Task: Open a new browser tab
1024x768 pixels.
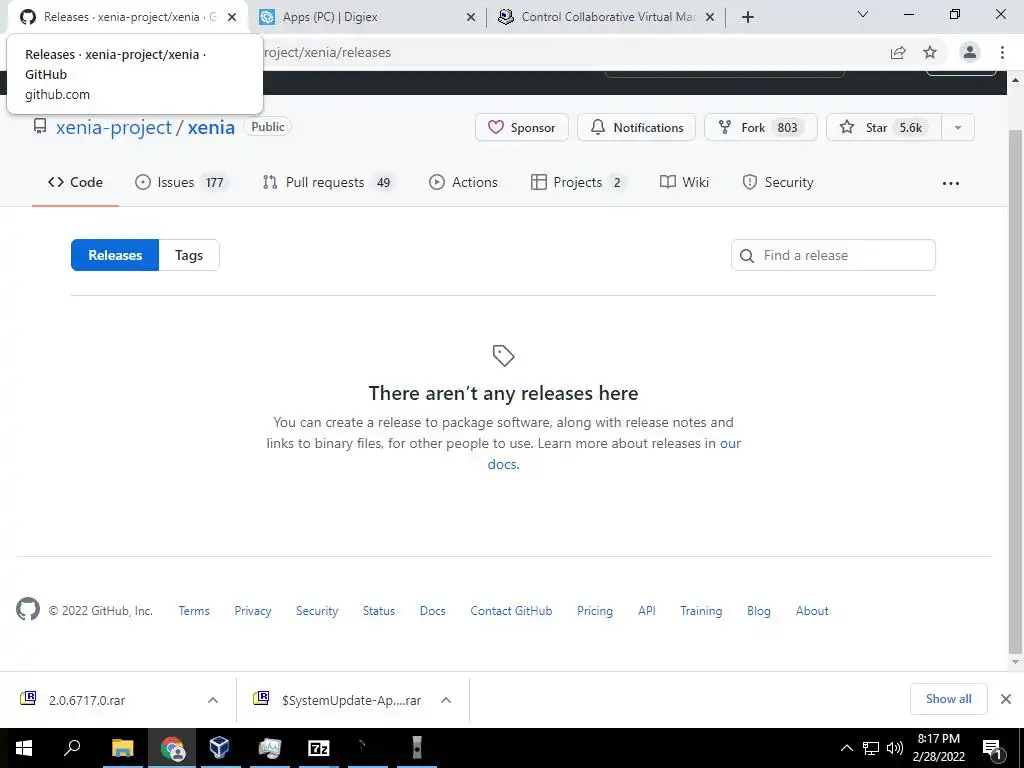Action: tap(748, 17)
